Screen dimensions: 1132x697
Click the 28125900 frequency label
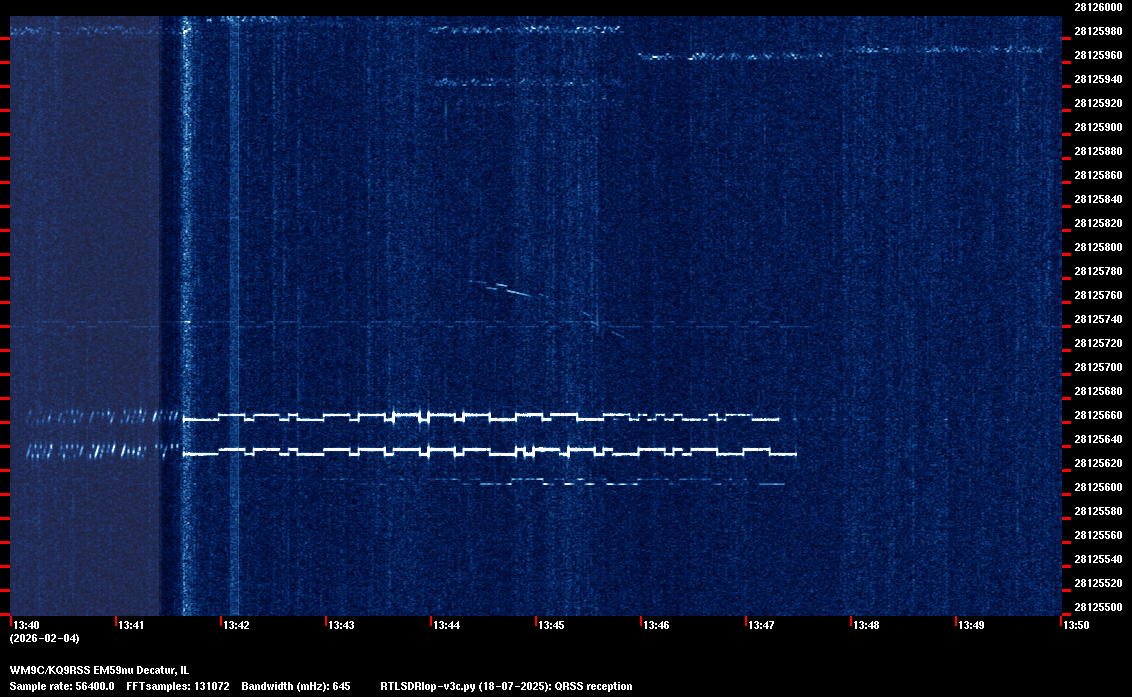pyautogui.click(x=1097, y=127)
